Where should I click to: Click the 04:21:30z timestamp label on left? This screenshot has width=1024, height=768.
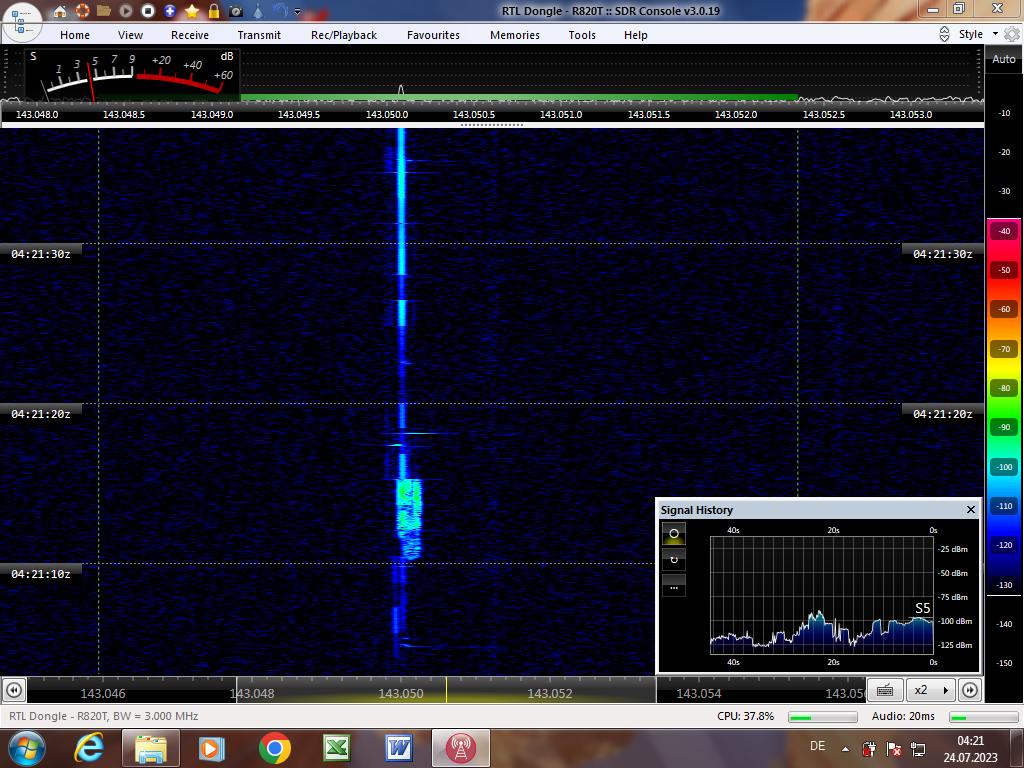pyautogui.click(x=40, y=254)
